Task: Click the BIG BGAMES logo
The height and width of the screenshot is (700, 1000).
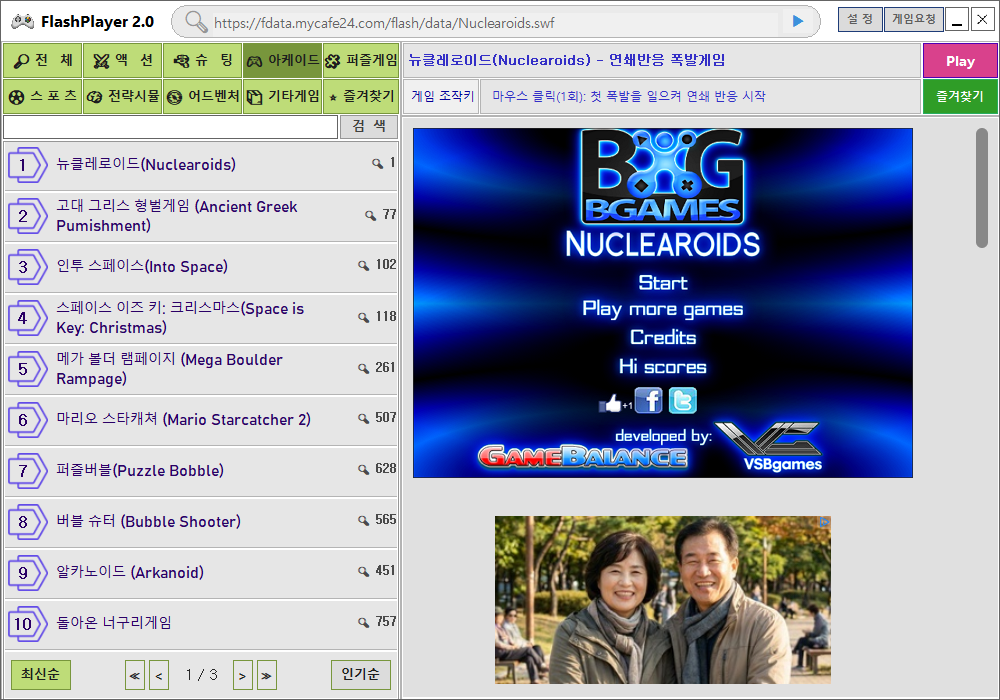Action: (x=663, y=177)
